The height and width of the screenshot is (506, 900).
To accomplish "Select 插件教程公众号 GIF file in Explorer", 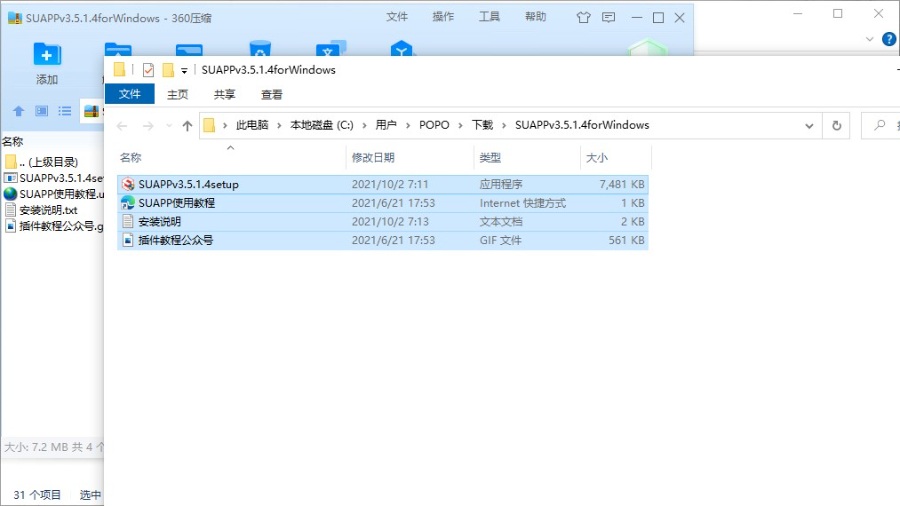I will pos(383,240).
